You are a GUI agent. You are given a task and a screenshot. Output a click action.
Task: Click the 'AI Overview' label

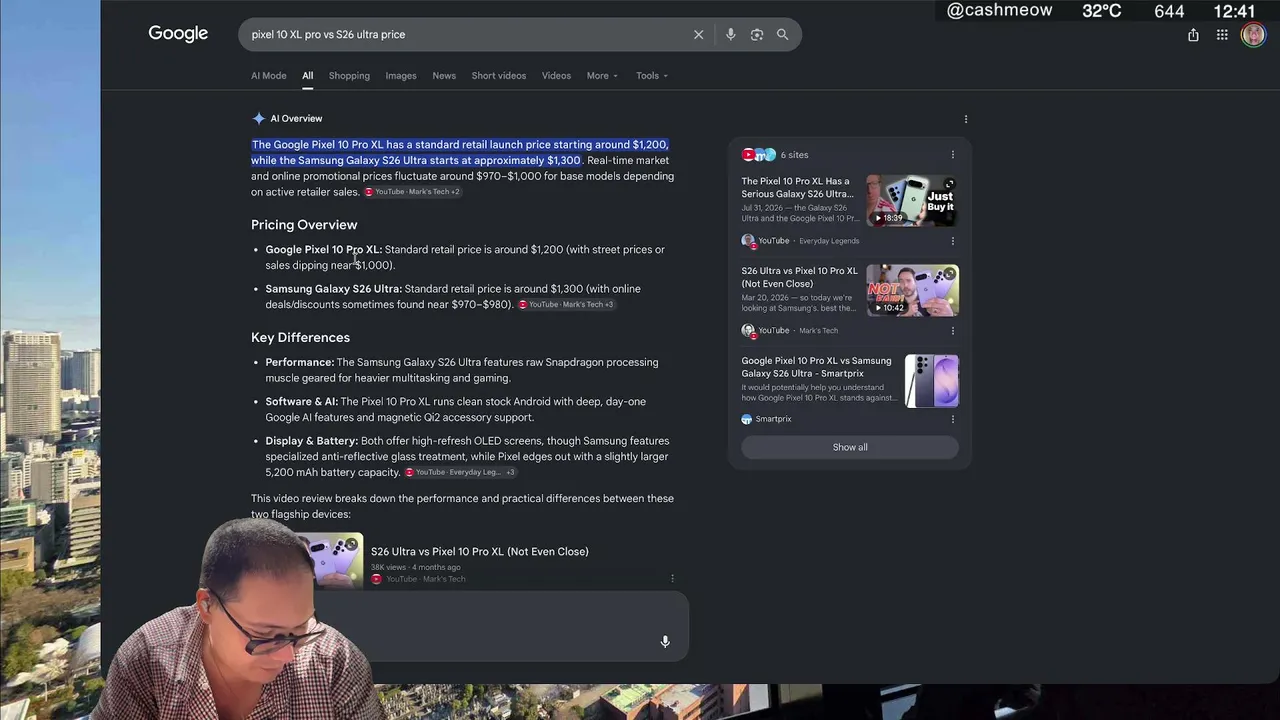(296, 119)
